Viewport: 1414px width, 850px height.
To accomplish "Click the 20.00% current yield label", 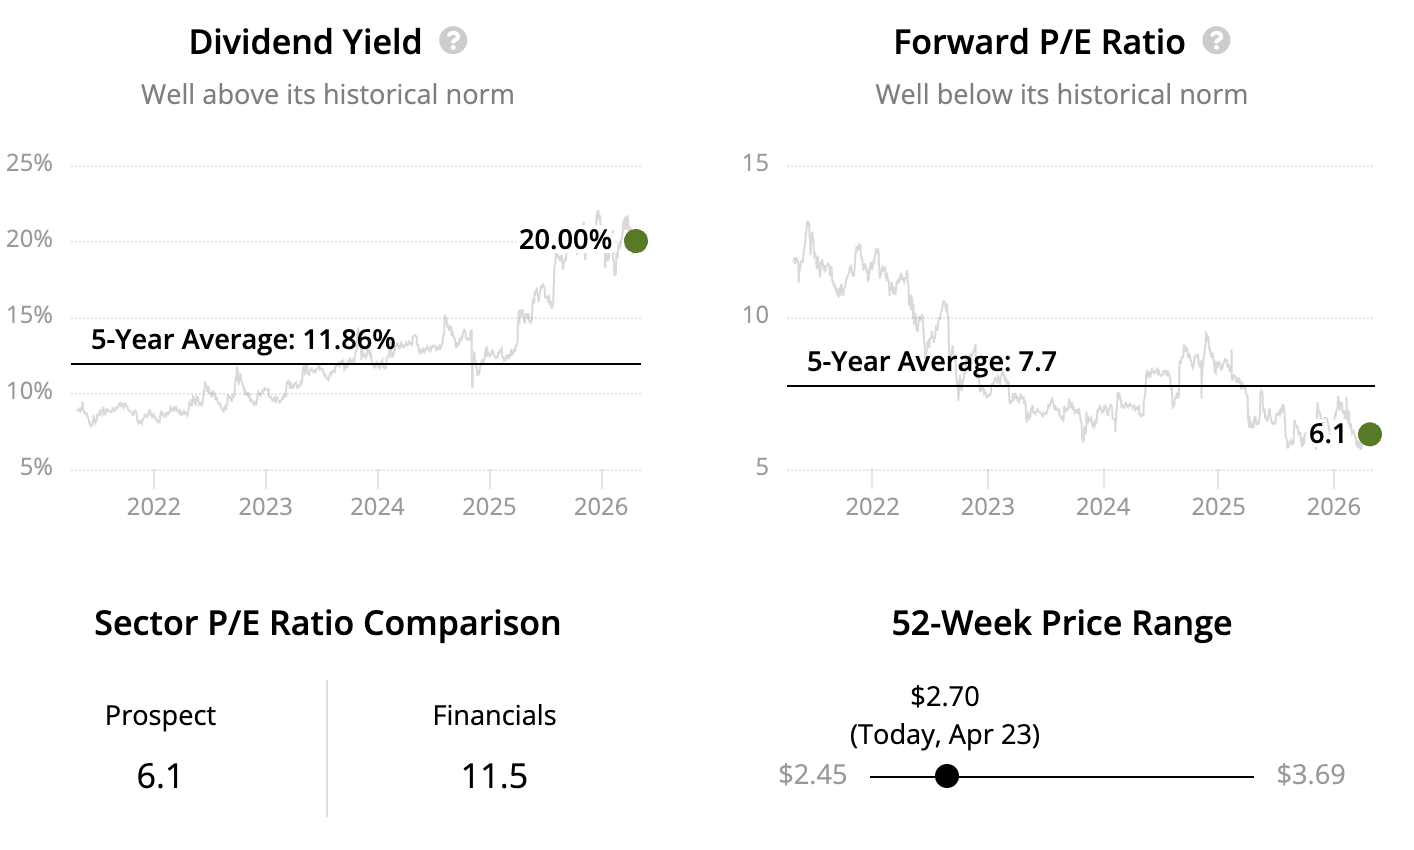I will [x=565, y=240].
